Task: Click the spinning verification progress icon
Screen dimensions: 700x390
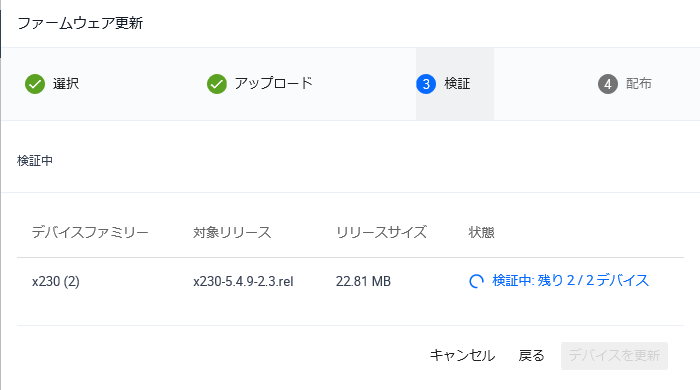Action: tap(476, 281)
